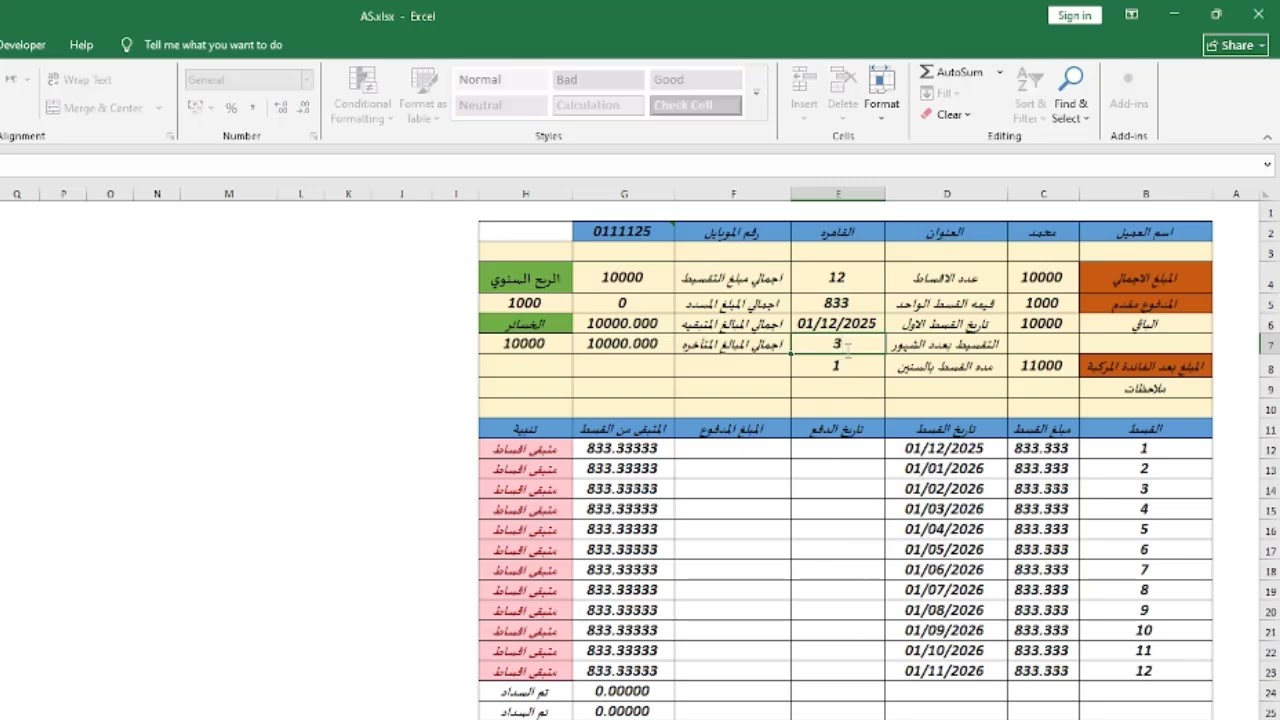Select installment number 10 cell
Image resolution: width=1280 pixels, height=720 pixels.
(x=1145, y=631)
